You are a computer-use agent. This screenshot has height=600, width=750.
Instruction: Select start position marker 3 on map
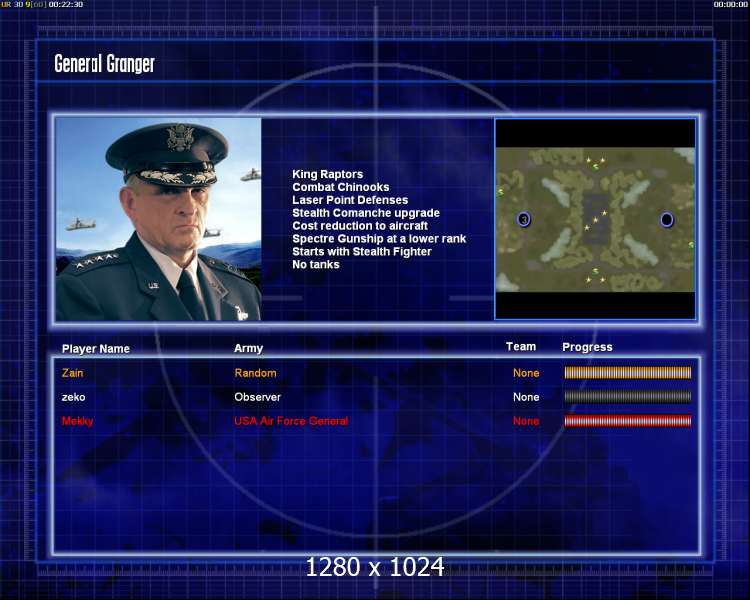click(524, 220)
